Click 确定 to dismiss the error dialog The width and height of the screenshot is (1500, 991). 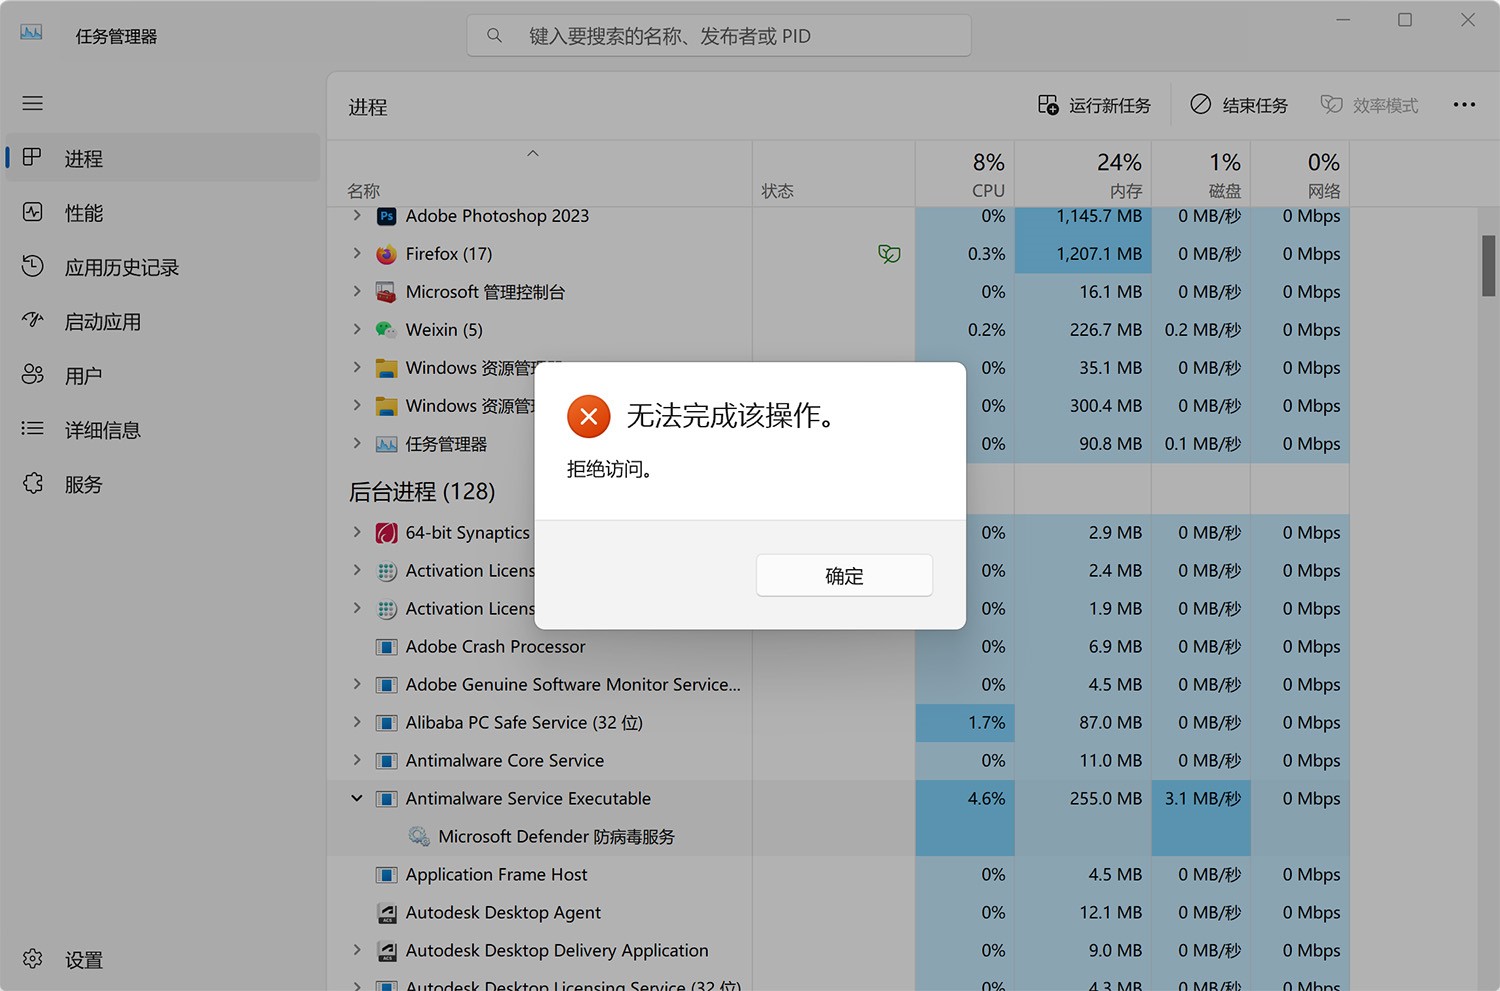(844, 575)
